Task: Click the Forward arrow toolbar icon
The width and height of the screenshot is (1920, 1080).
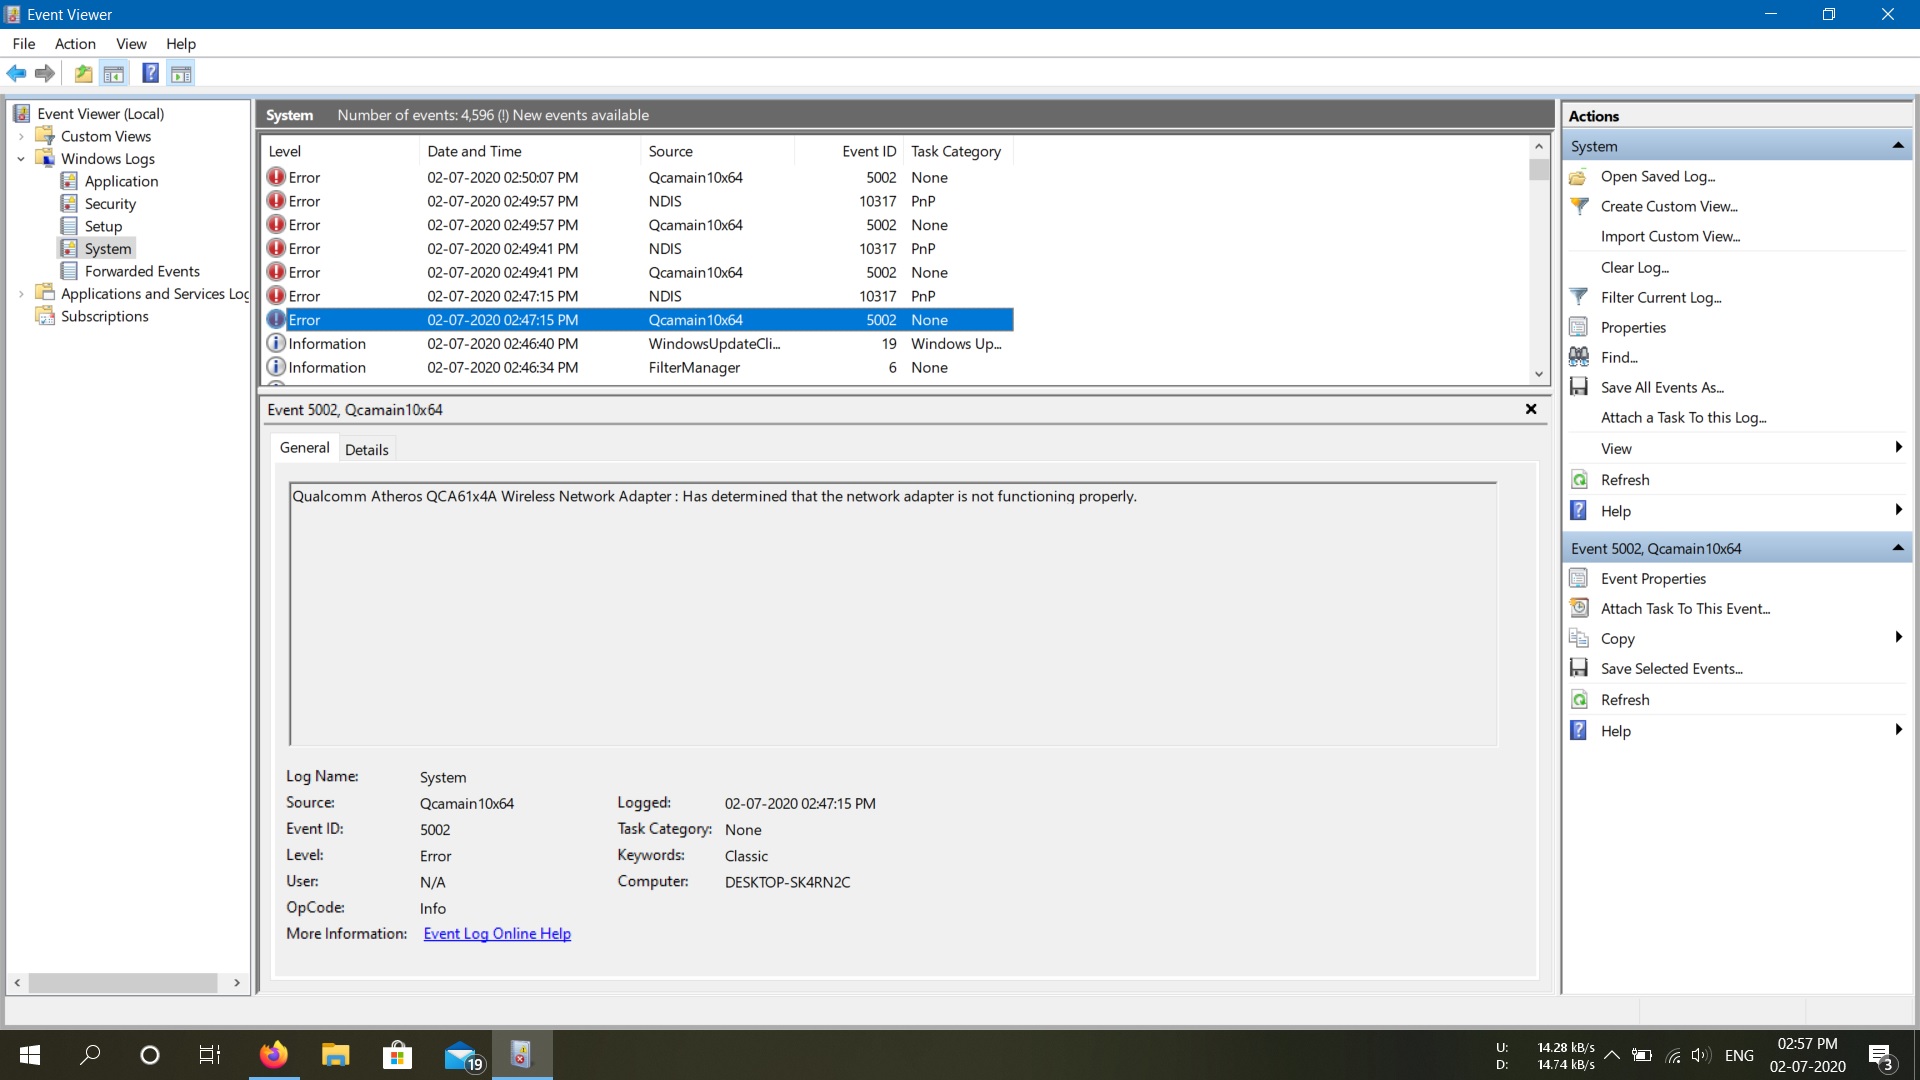Action: pos(45,73)
